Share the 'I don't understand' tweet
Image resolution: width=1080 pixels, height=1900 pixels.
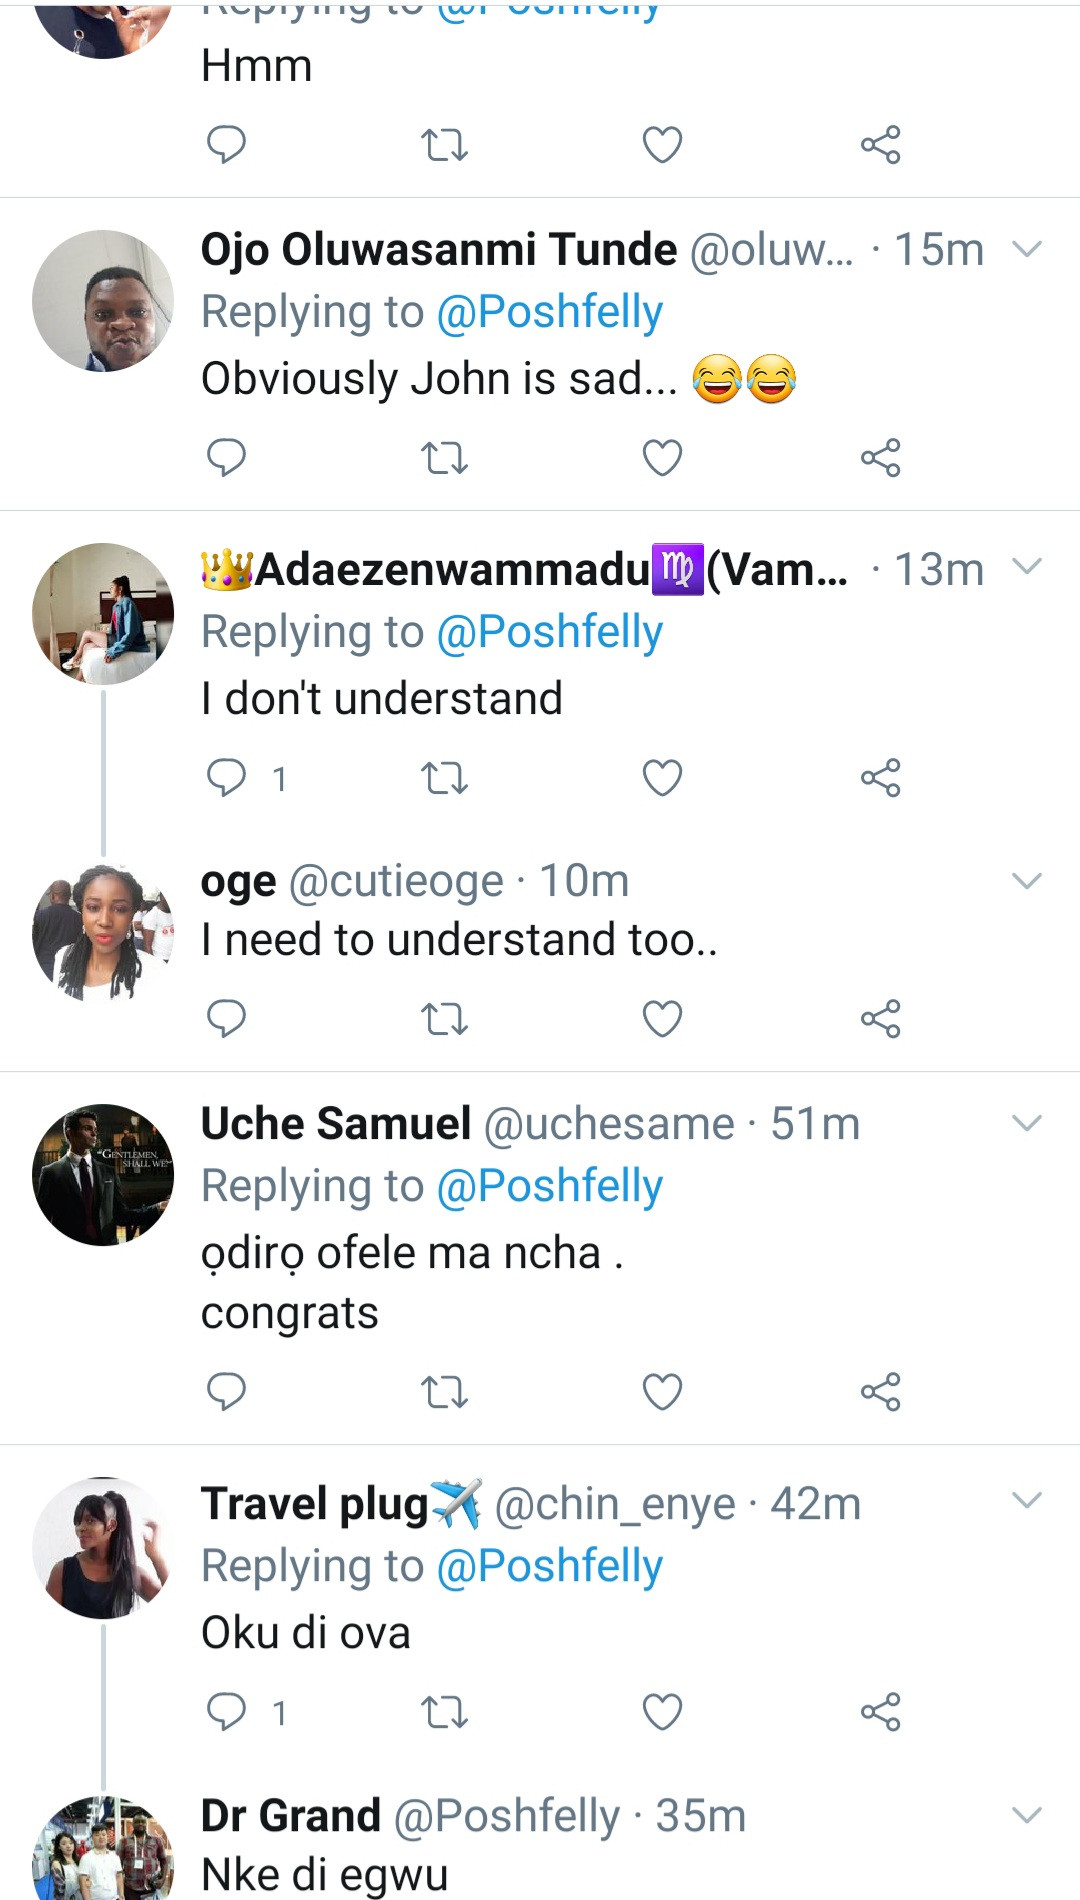tap(880, 778)
